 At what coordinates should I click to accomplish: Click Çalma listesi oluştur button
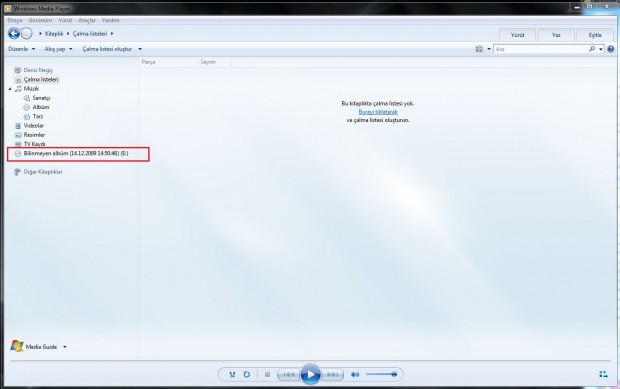(x=107, y=49)
